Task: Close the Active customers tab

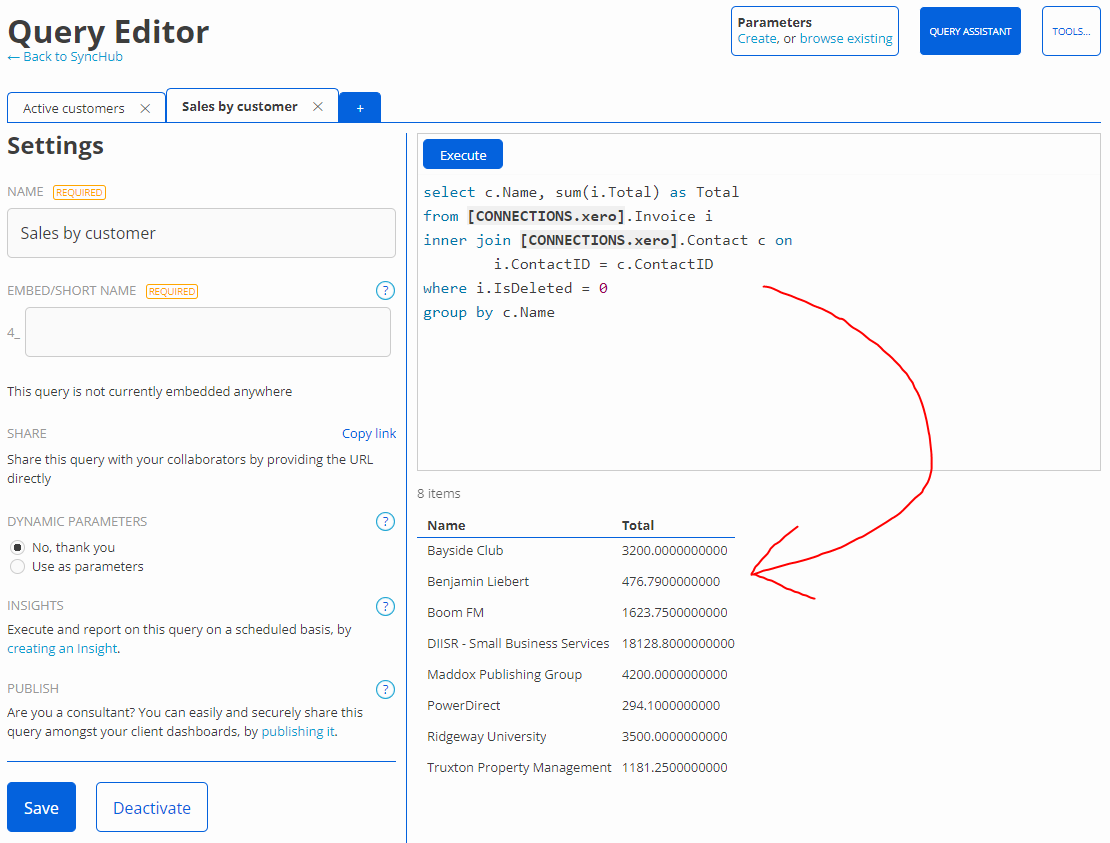Action: click(x=145, y=108)
